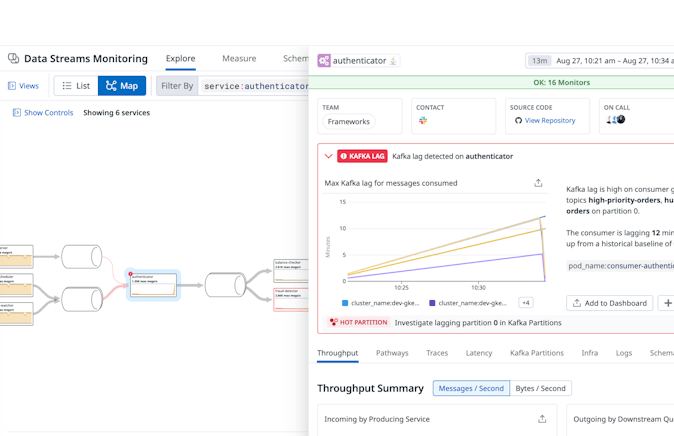Expand the Views side panel

click(x=24, y=86)
